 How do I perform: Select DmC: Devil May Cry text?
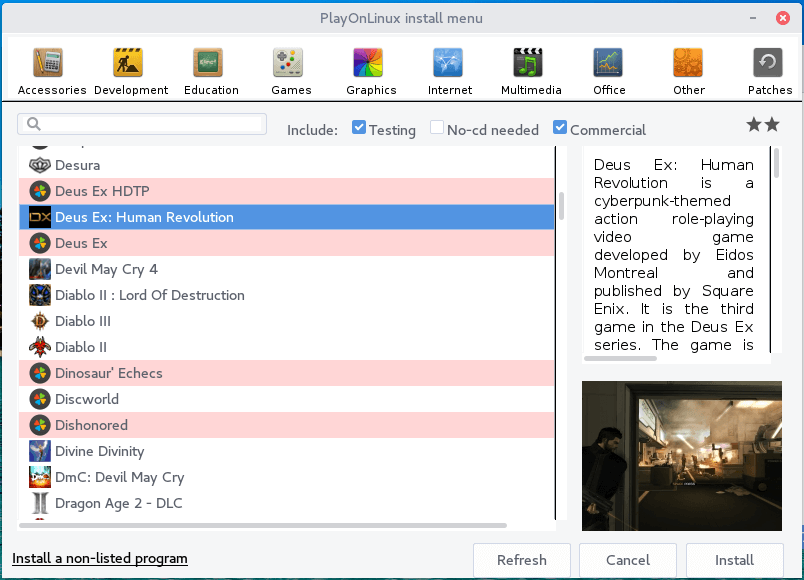click(119, 477)
